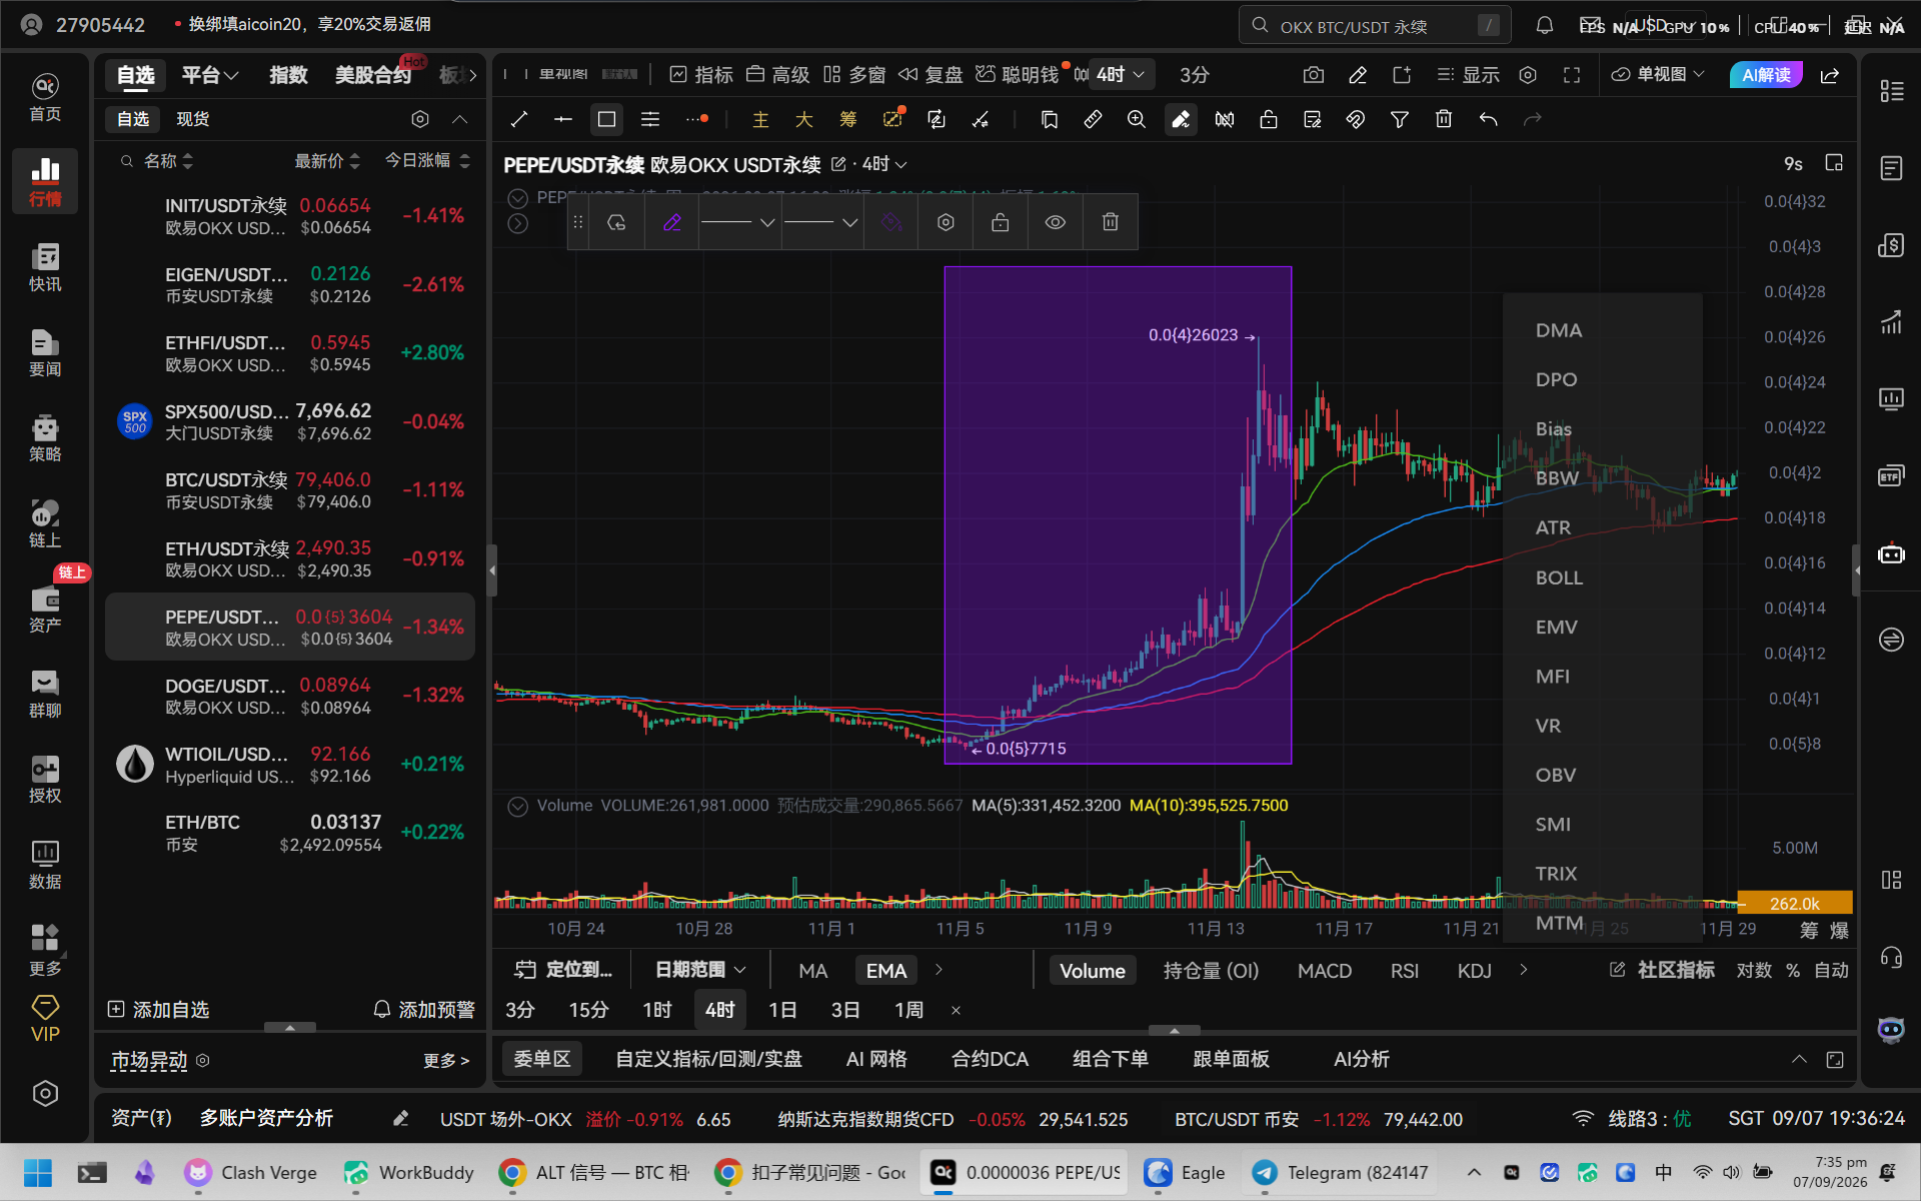The height and width of the screenshot is (1201, 1921).
Task: Open the 更多 > market movers link
Action: (x=446, y=1061)
